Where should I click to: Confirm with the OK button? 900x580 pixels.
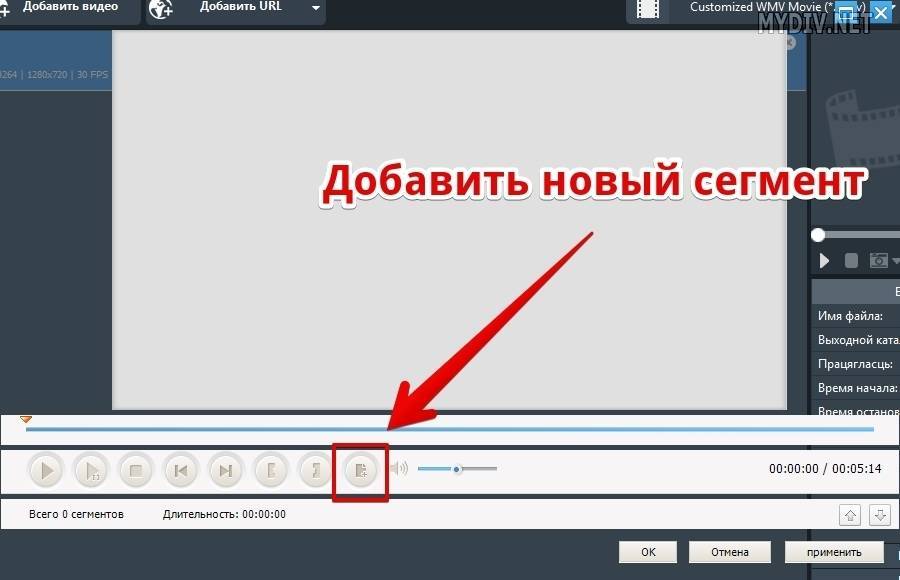[648, 552]
